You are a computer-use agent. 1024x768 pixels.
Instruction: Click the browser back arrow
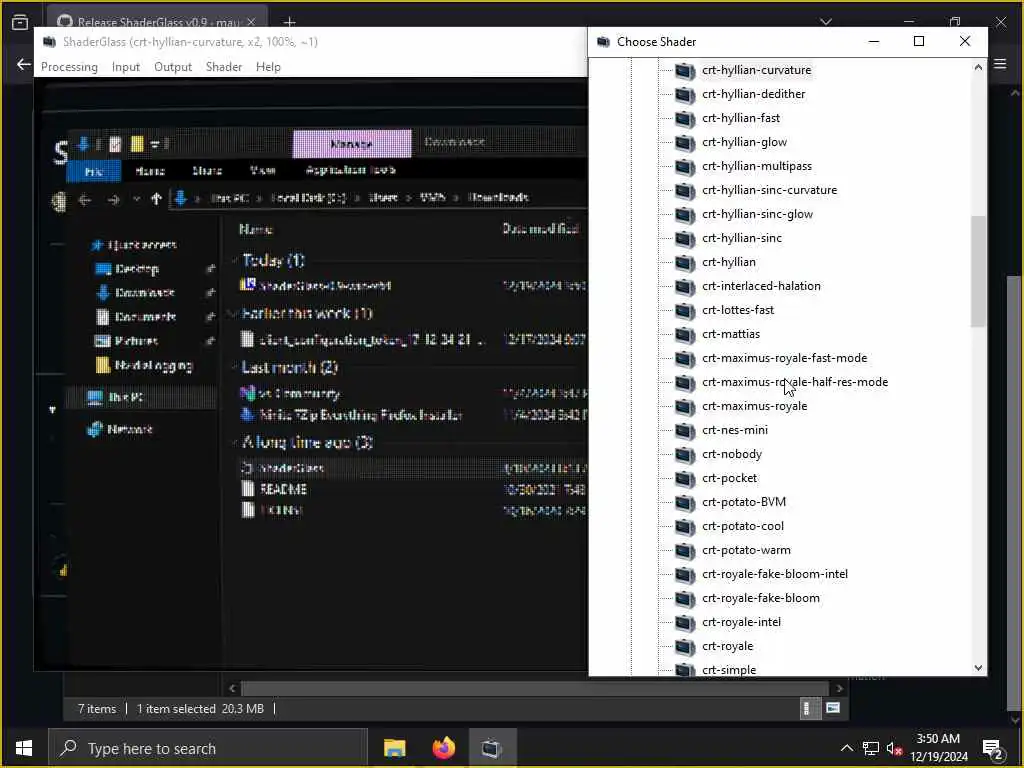pos(24,64)
